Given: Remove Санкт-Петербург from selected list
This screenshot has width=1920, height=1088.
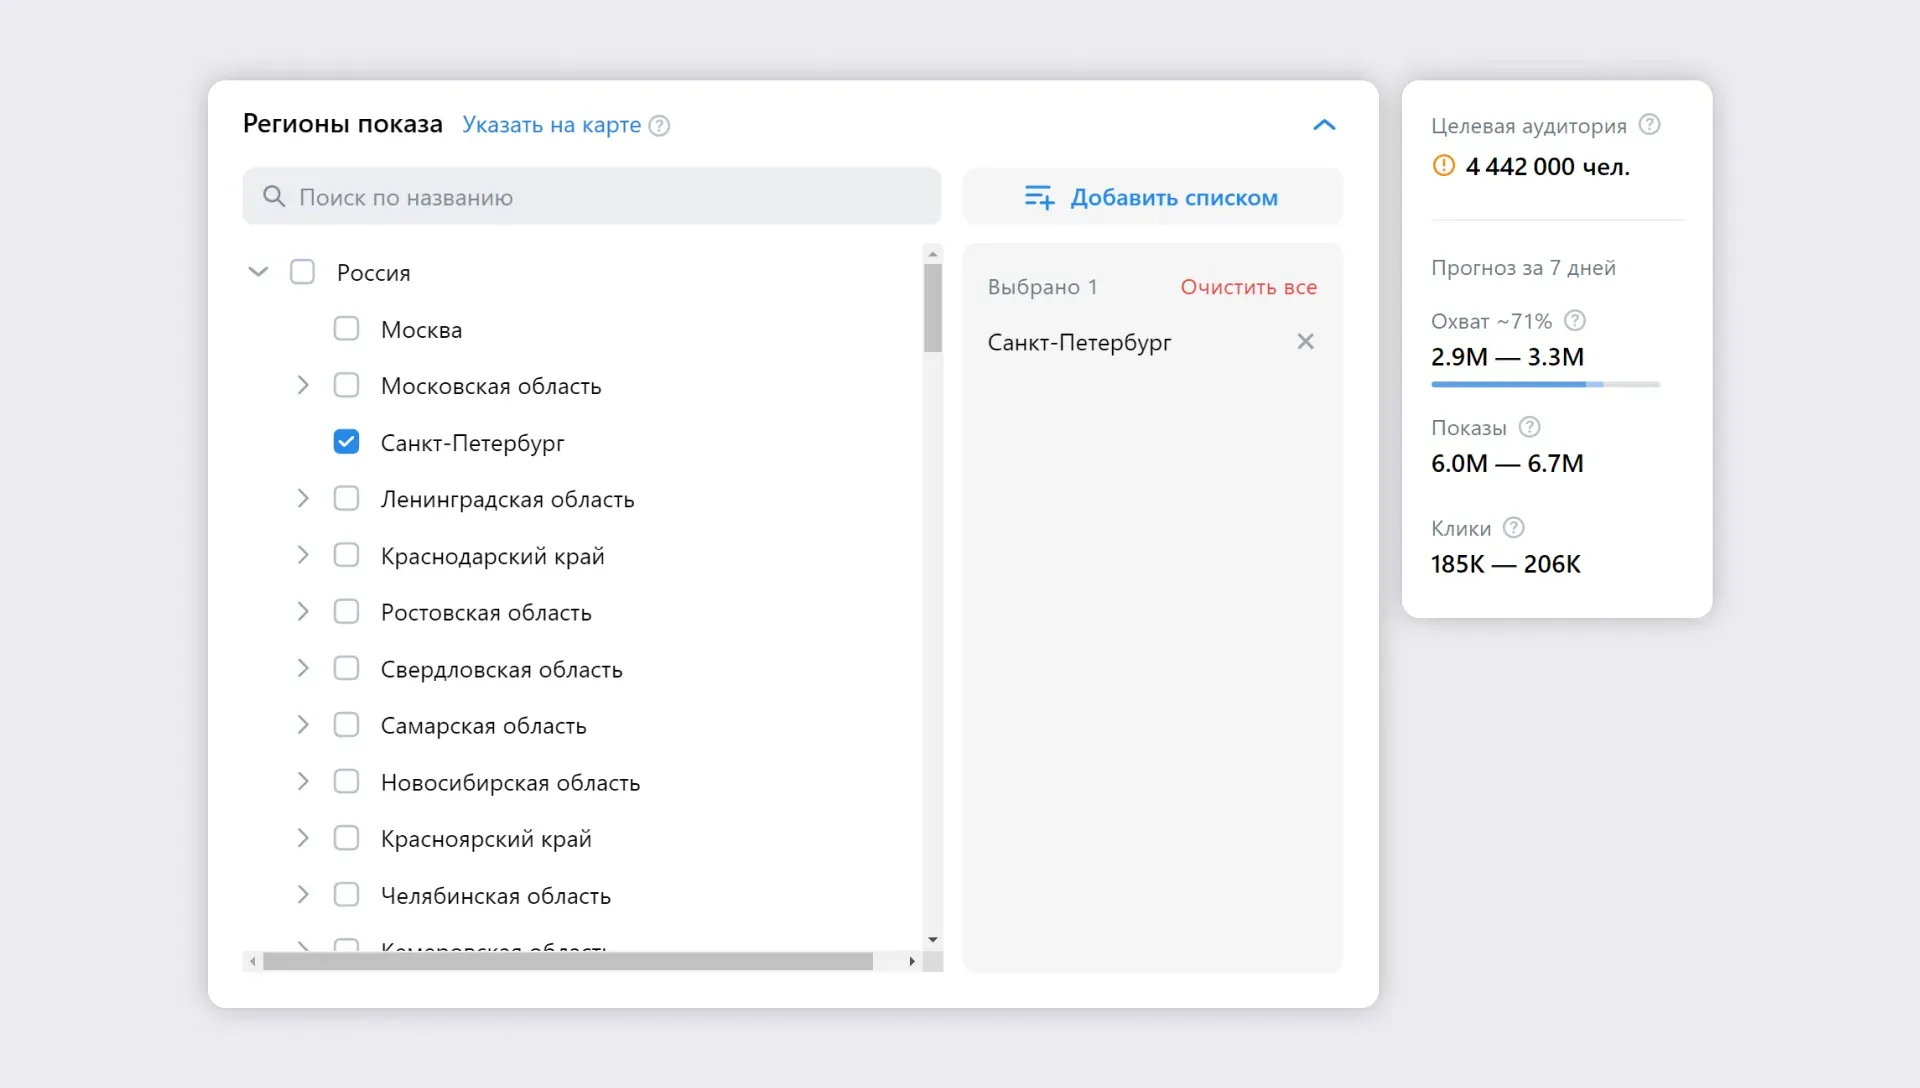Looking at the screenshot, I should [1305, 342].
